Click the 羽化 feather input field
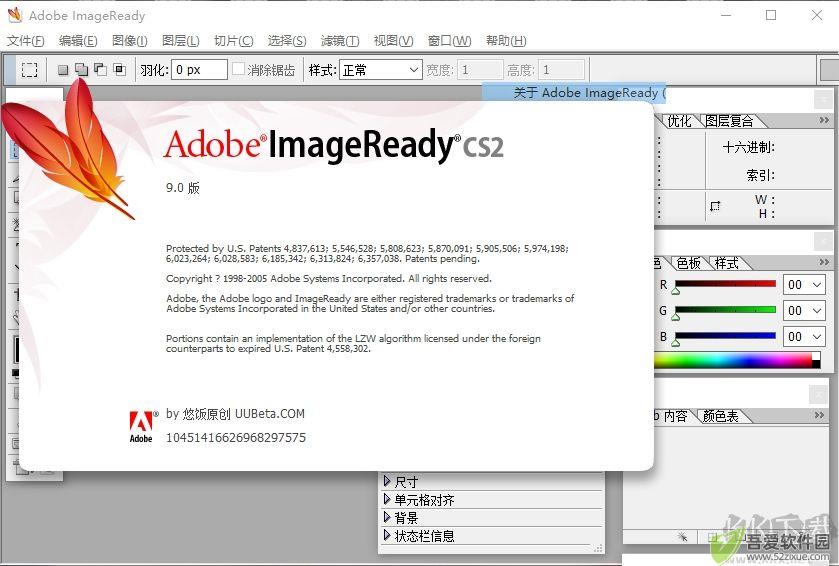 pos(199,70)
